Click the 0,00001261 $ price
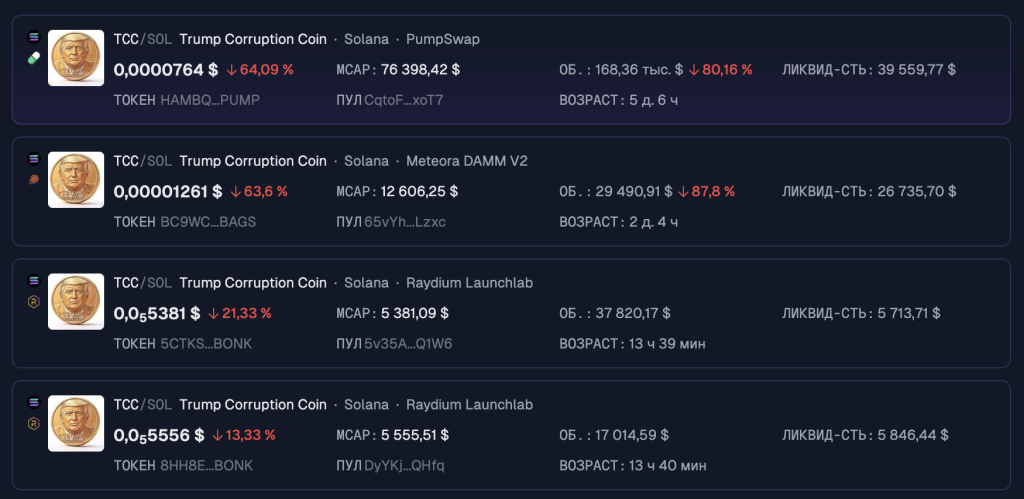The image size is (1024, 499). pos(167,191)
